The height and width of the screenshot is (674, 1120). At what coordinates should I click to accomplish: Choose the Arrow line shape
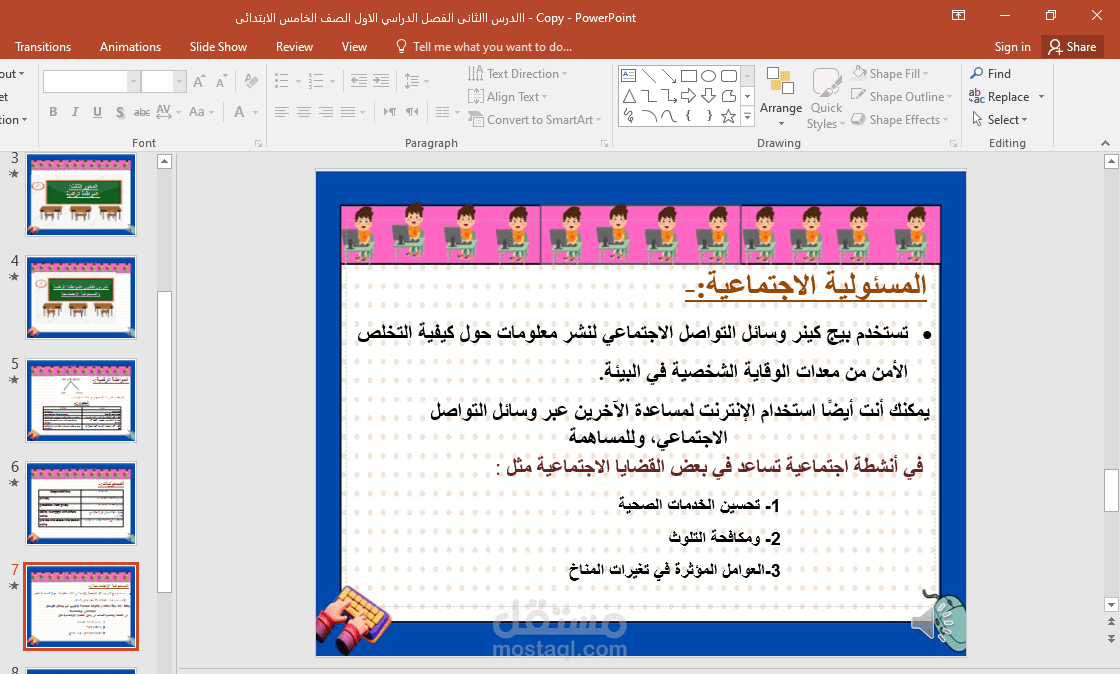click(x=669, y=76)
